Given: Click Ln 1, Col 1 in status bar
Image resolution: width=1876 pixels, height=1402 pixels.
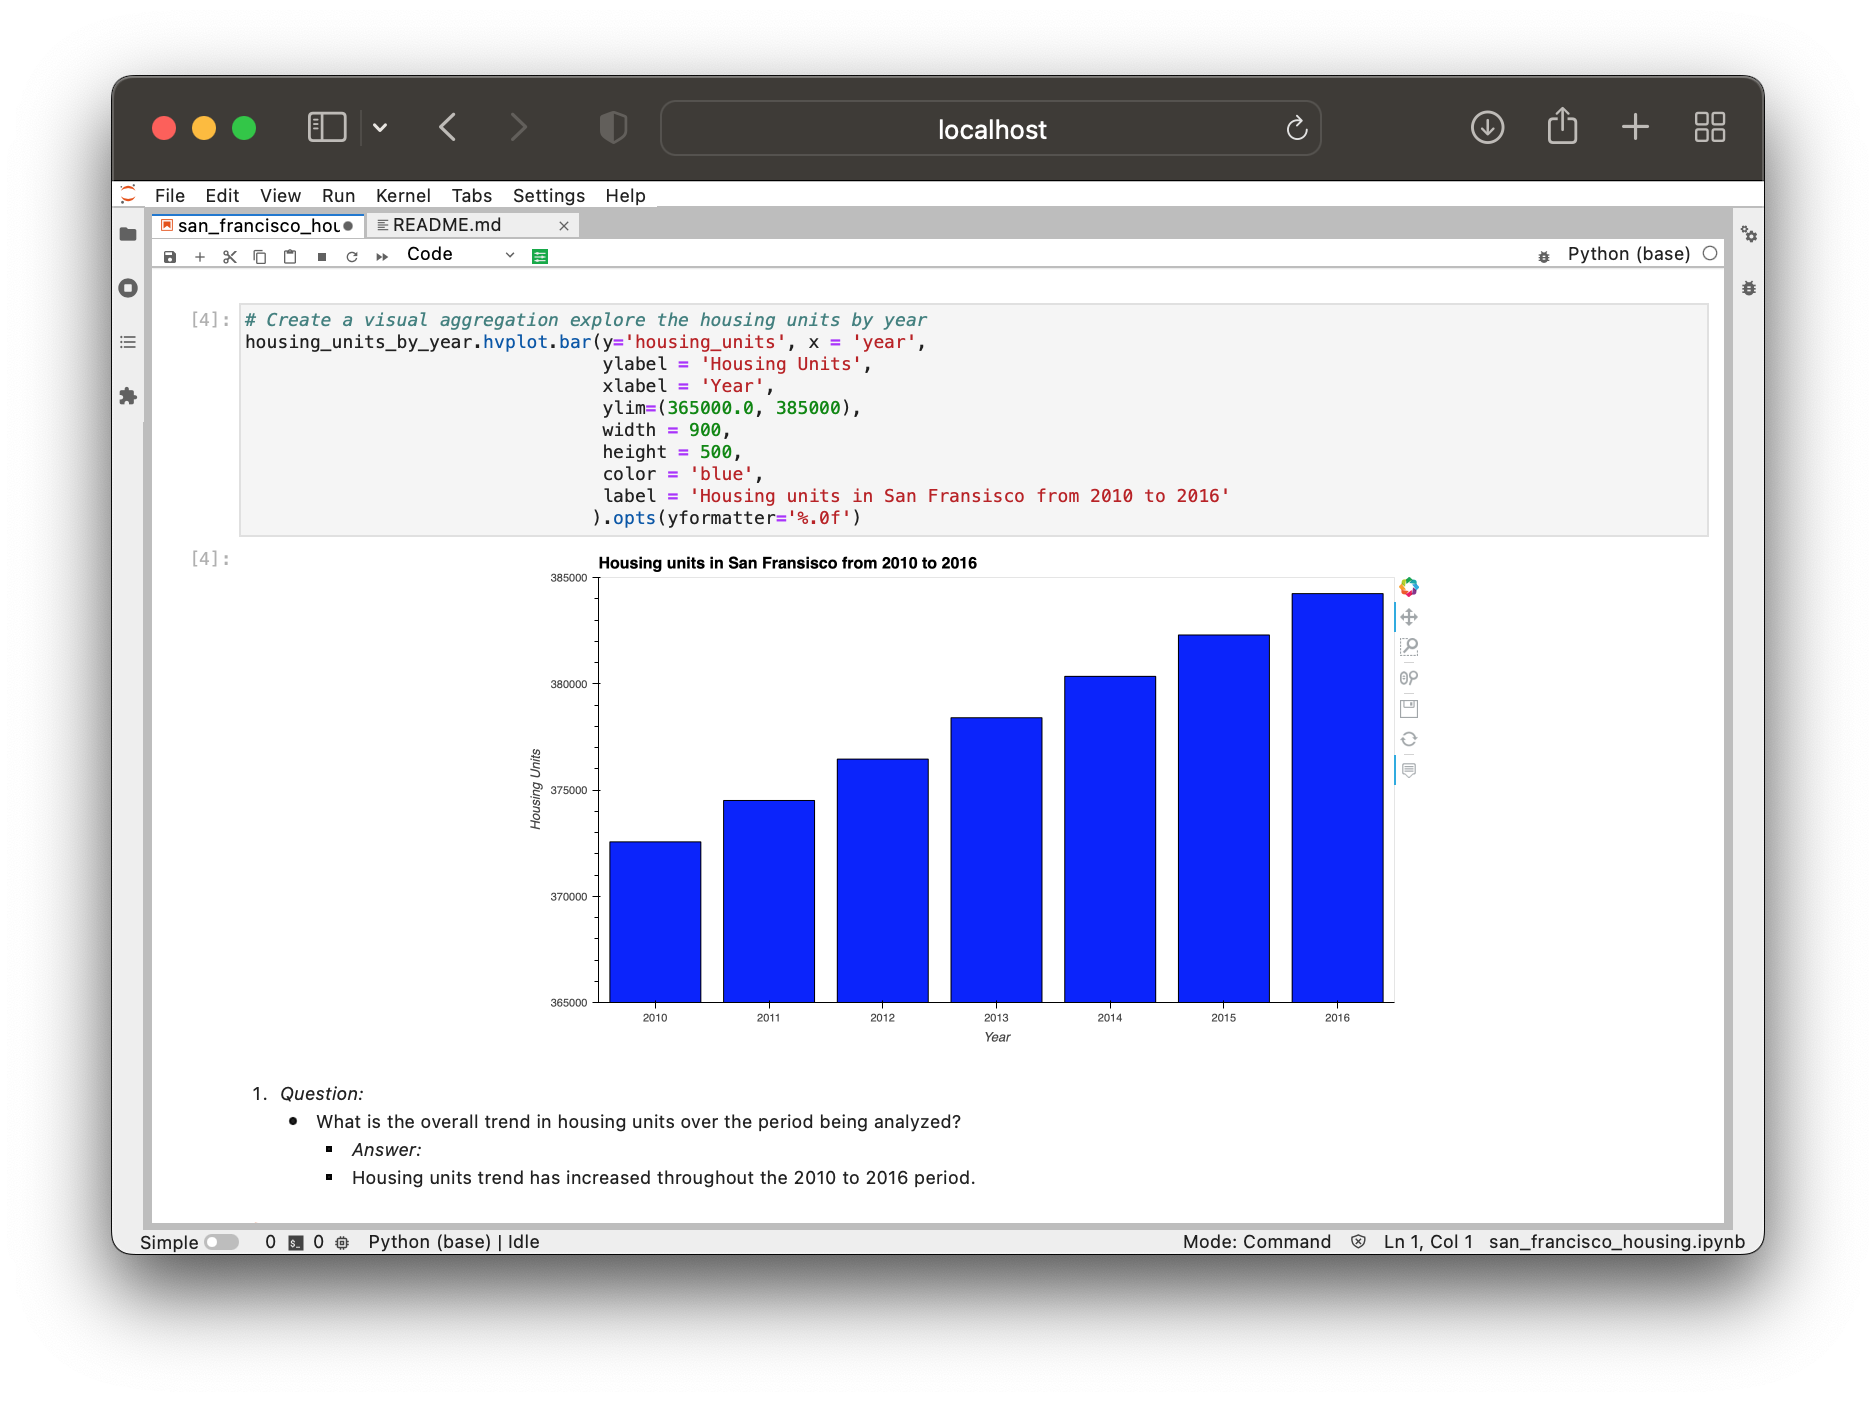Looking at the screenshot, I should tap(1428, 1242).
